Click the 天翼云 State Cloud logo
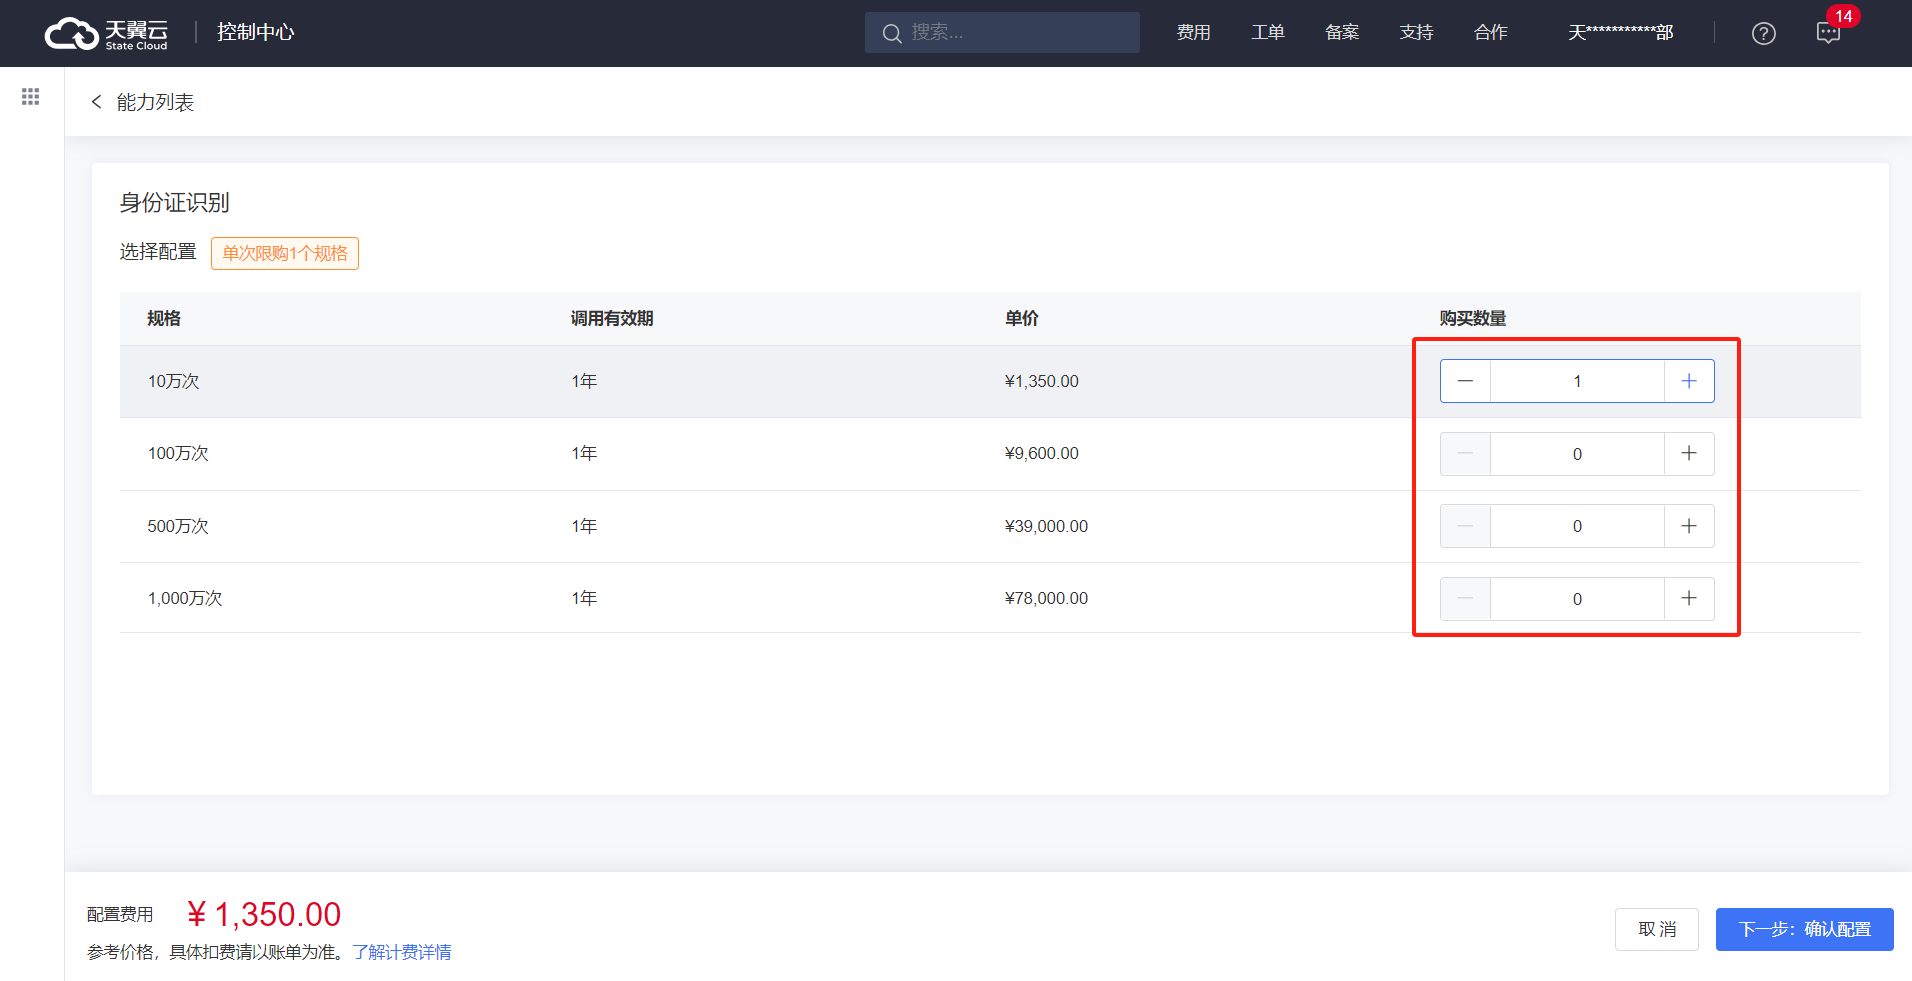 point(106,33)
